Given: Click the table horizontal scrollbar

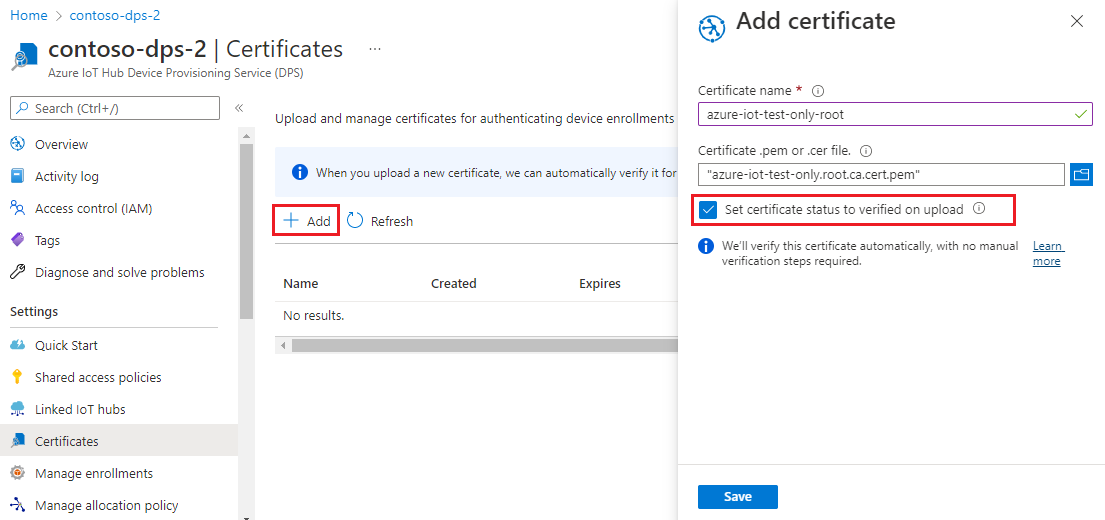Looking at the screenshot, I should click(x=484, y=345).
